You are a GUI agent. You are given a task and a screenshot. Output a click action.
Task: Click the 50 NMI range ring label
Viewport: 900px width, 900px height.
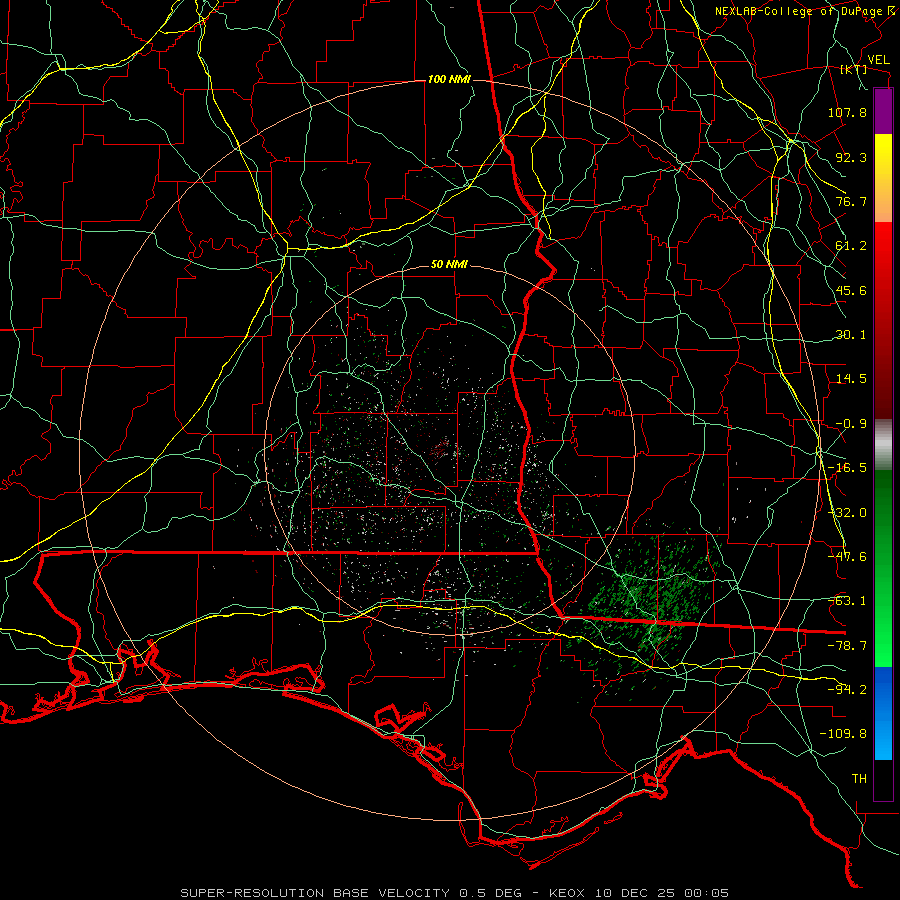pyautogui.click(x=449, y=265)
